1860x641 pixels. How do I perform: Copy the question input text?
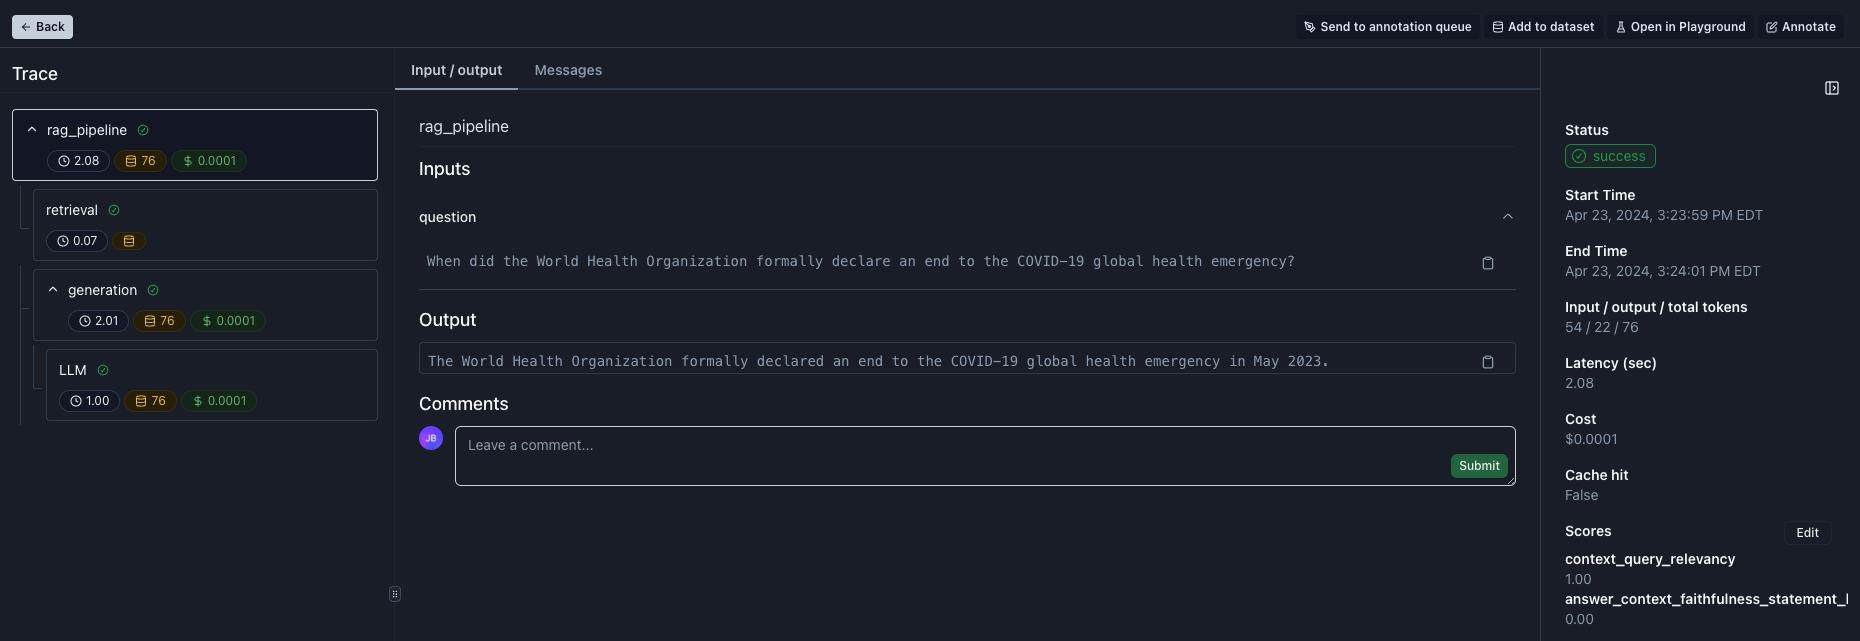tap(1488, 262)
